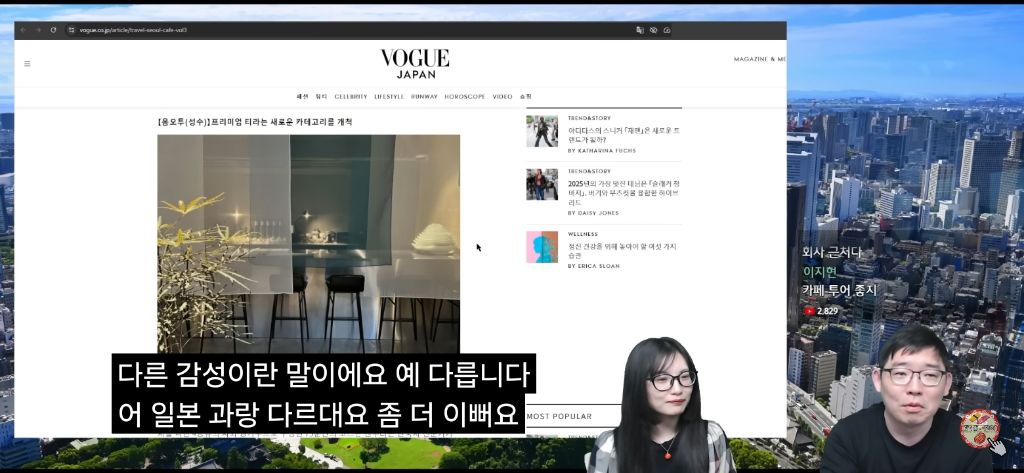Click the browser forward arrow
Screen dimensions: 1024x473
[37, 30]
